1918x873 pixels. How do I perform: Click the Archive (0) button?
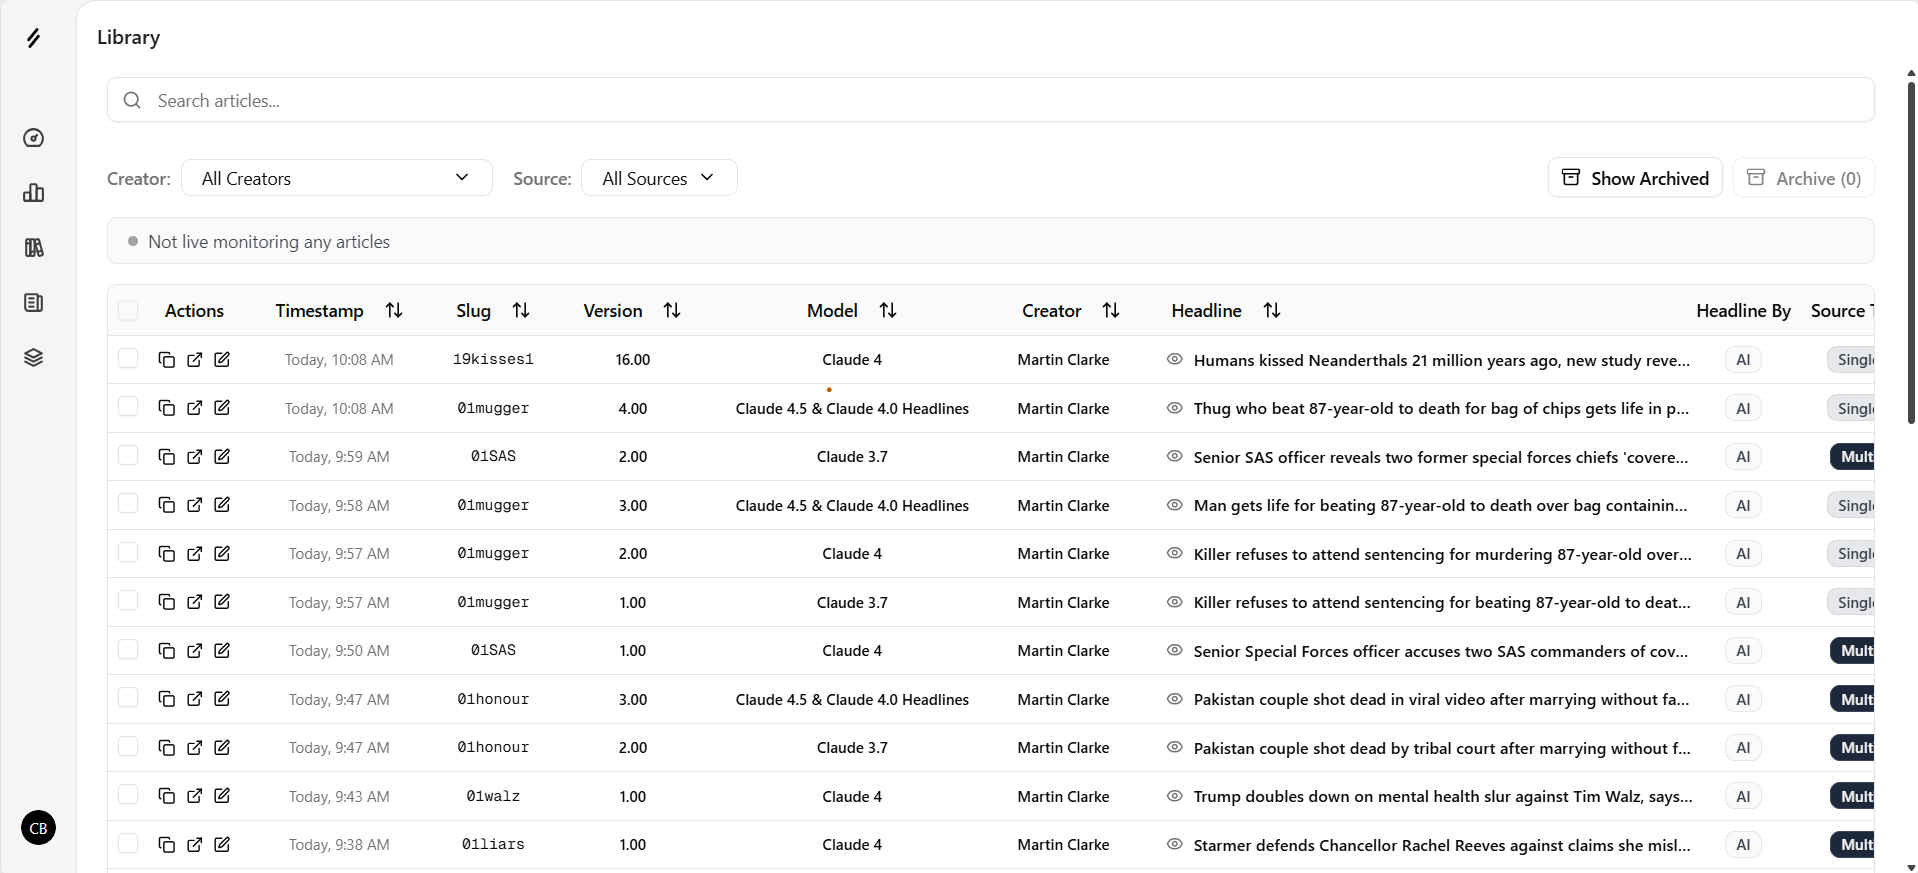pyautogui.click(x=1803, y=178)
